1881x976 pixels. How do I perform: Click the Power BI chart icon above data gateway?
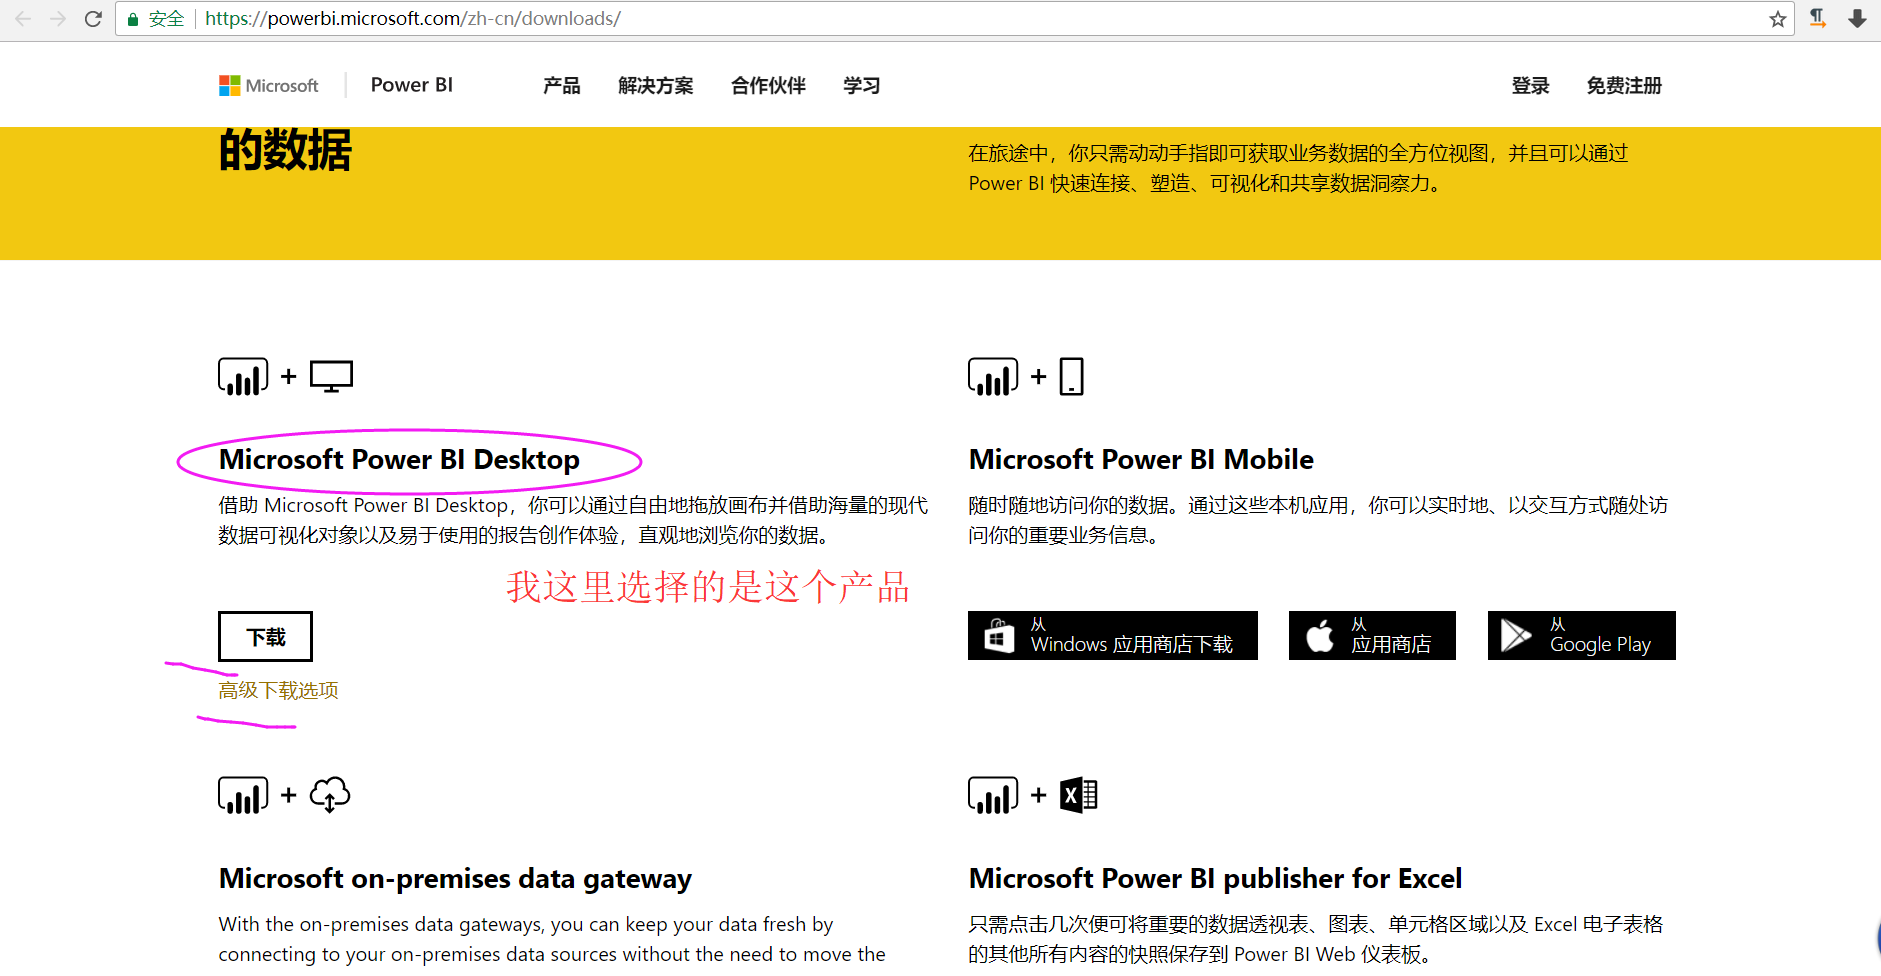coord(243,796)
